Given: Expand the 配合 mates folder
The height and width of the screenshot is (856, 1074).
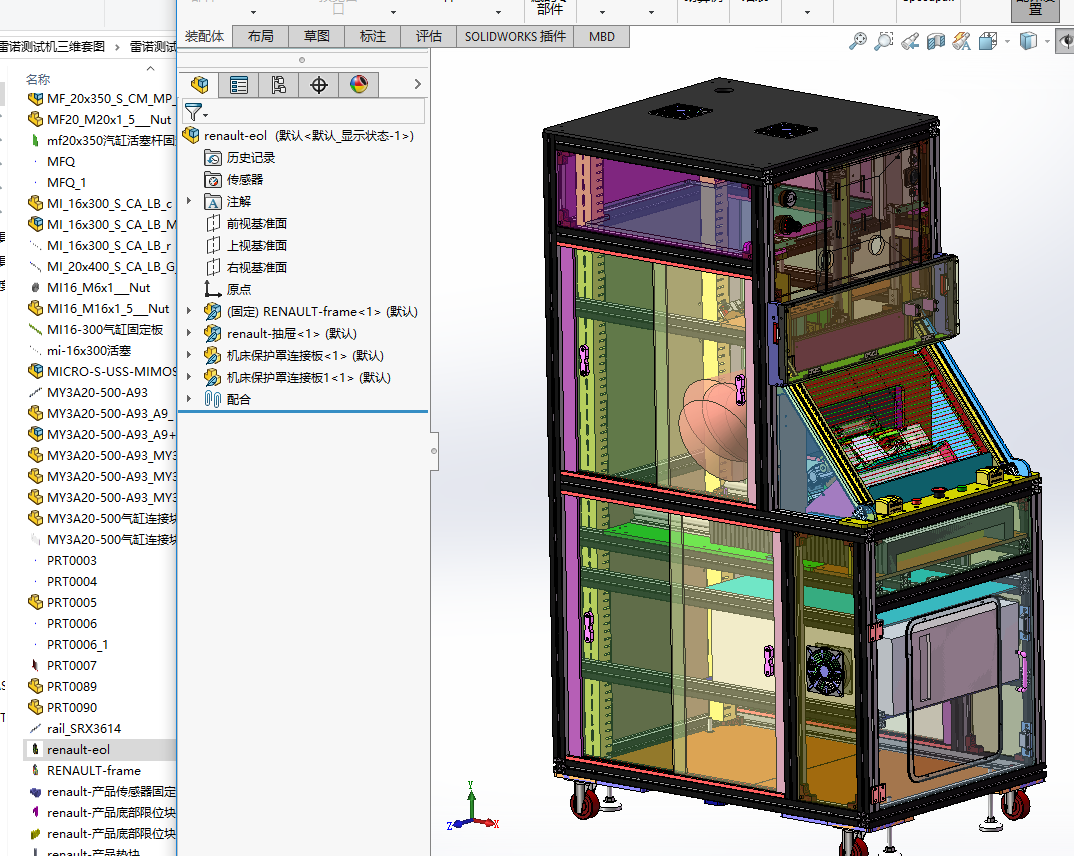Looking at the screenshot, I should point(189,399).
